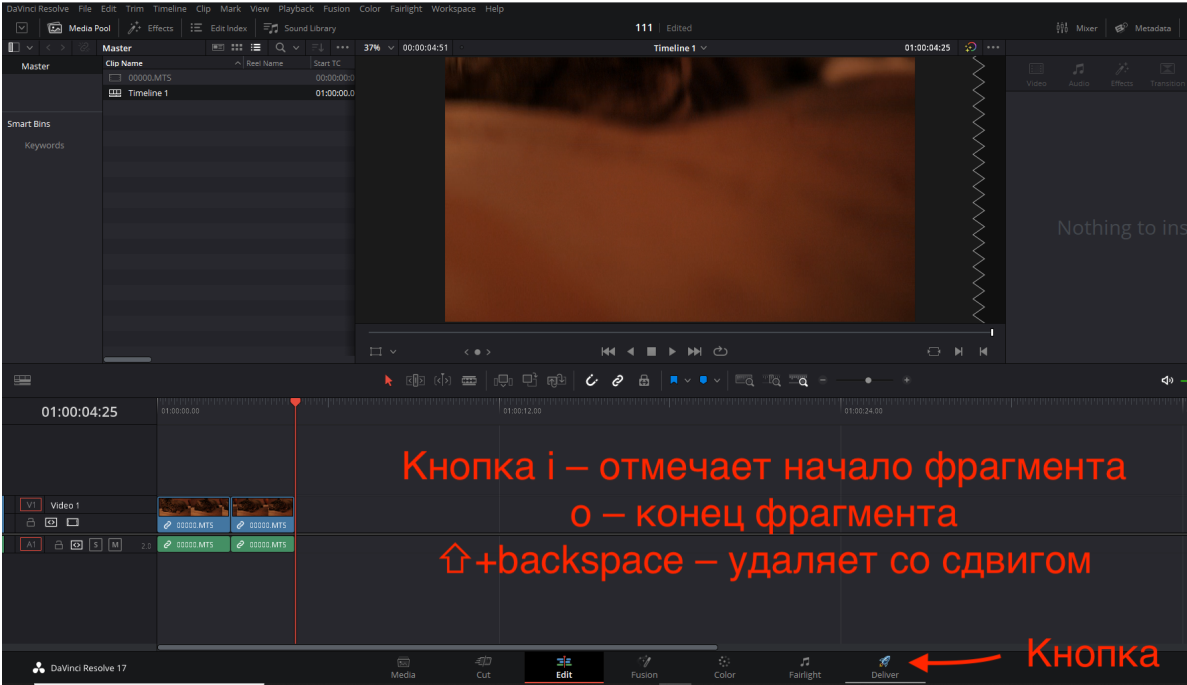Screen dimensions: 1187x685
Task: Lock the Video 1 track
Action: [31, 522]
